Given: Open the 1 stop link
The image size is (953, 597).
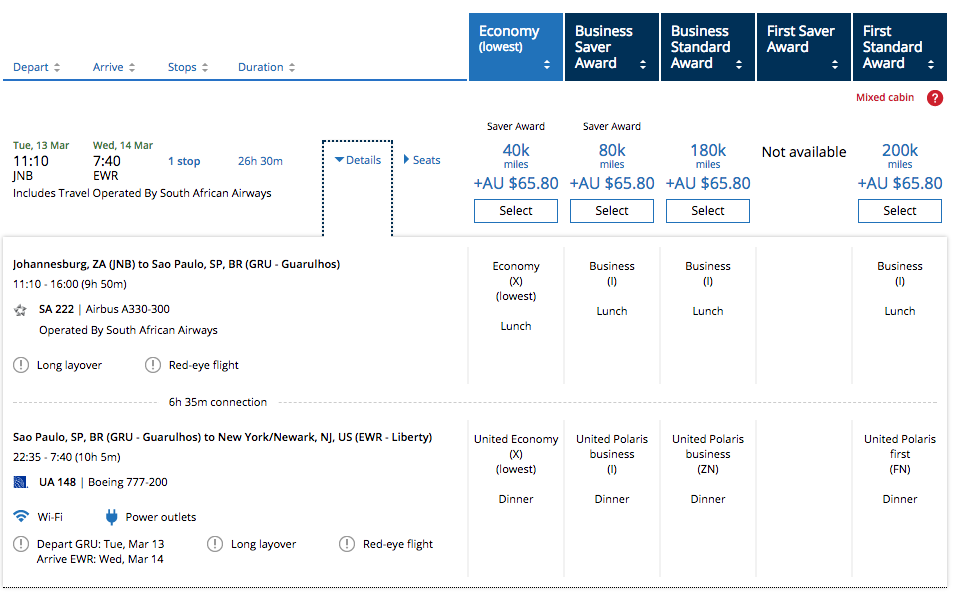Looking at the screenshot, I should coord(184,161).
